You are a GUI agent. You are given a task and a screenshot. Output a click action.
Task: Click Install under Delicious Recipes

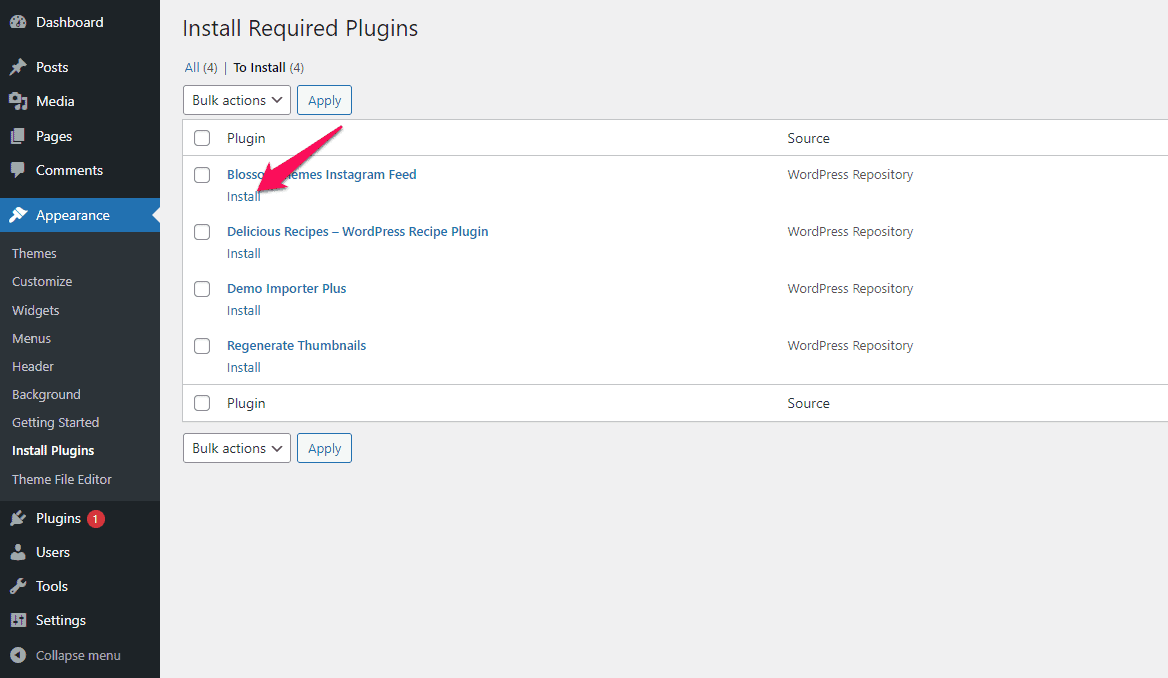(x=244, y=253)
